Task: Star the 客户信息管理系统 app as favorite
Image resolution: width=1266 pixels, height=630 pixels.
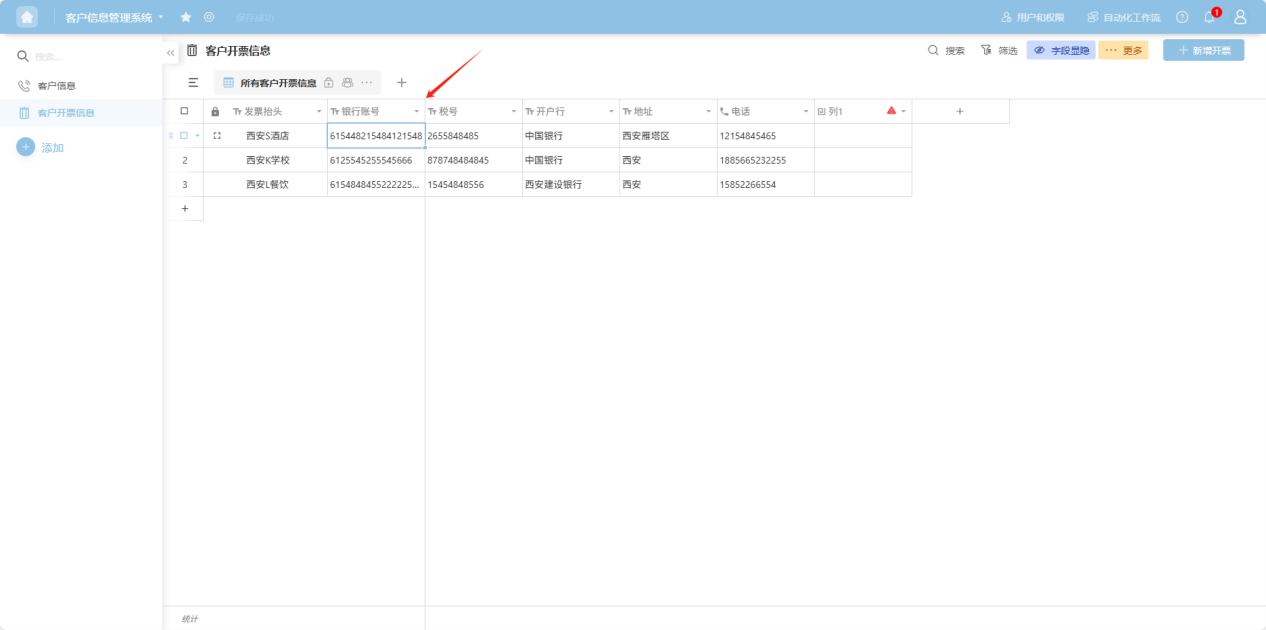Action: click(186, 17)
